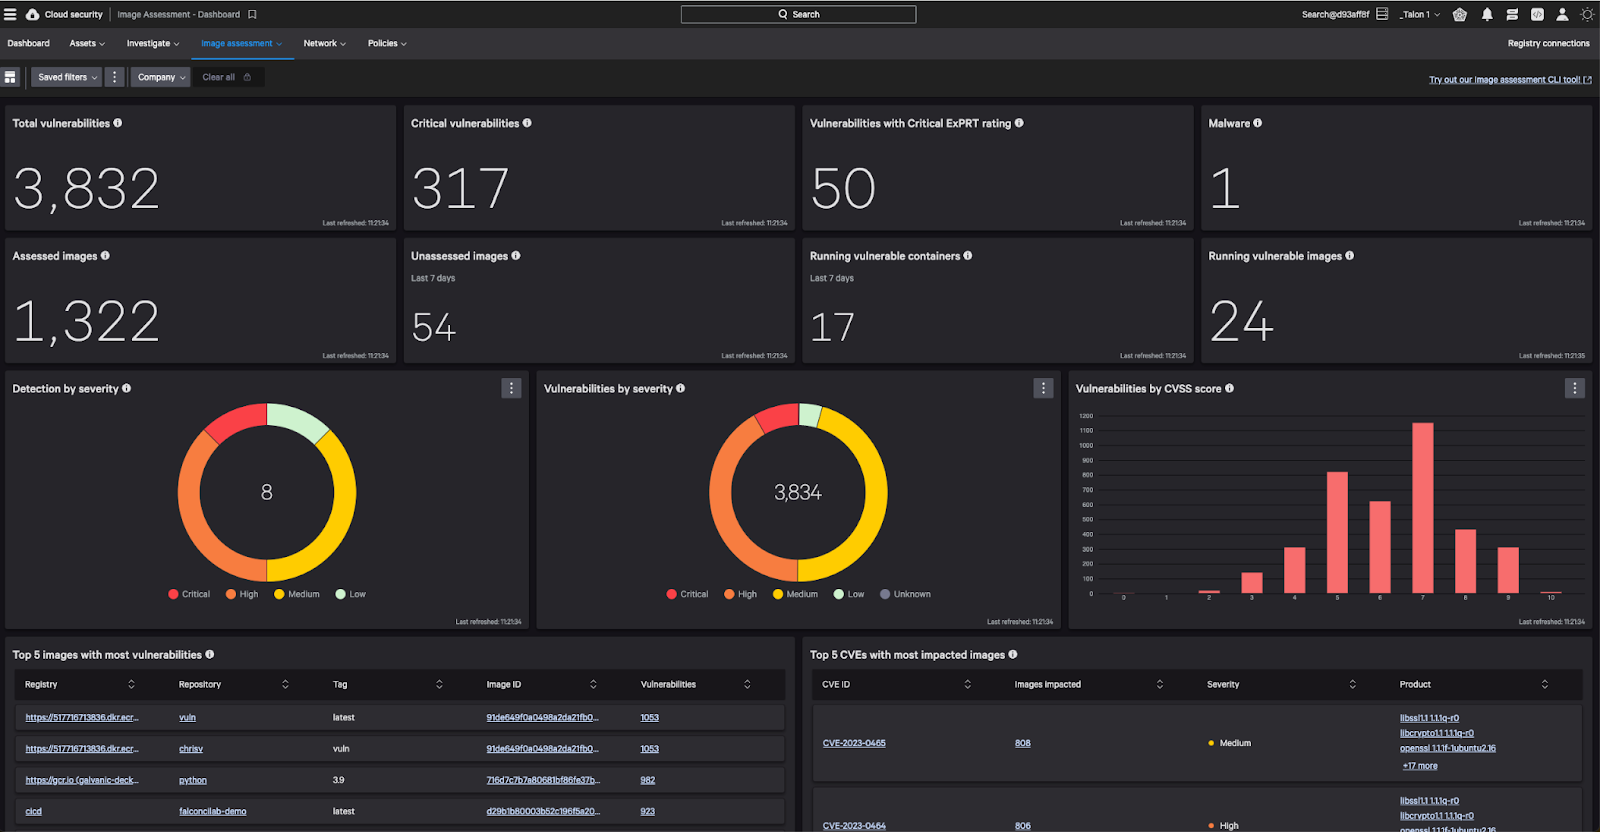Open the notifications bell
Image resolution: width=1600 pixels, height=832 pixels.
pyautogui.click(x=1487, y=15)
